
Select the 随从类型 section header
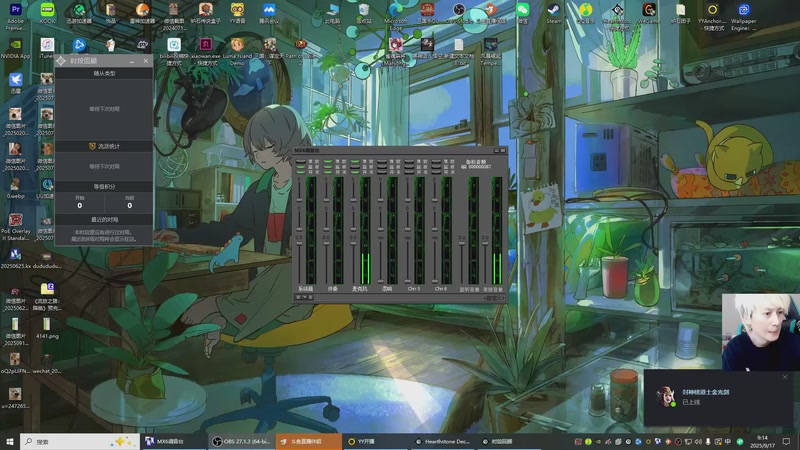pyautogui.click(x=104, y=73)
